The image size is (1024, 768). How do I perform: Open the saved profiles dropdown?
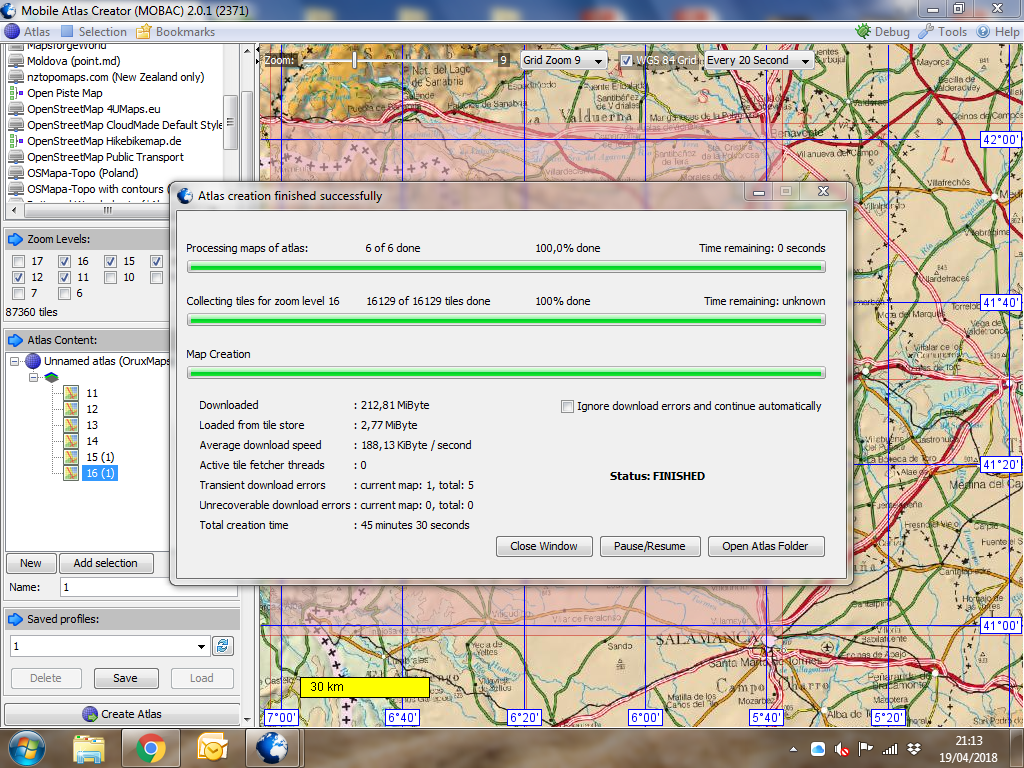tap(202, 647)
